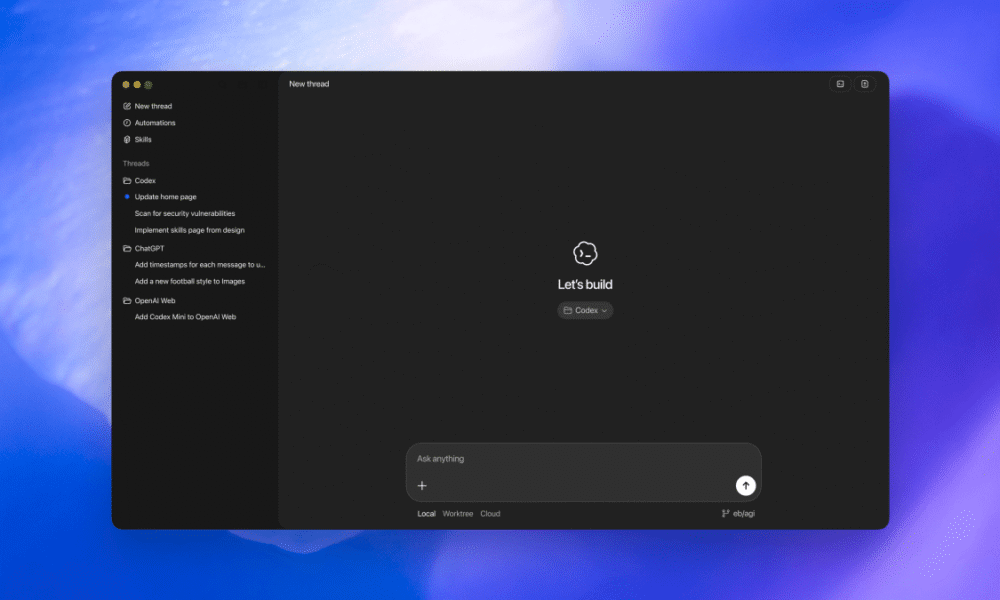The width and height of the screenshot is (1000, 600).
Task: Click the New thread compose icon
Action: [x=127, y=106]
